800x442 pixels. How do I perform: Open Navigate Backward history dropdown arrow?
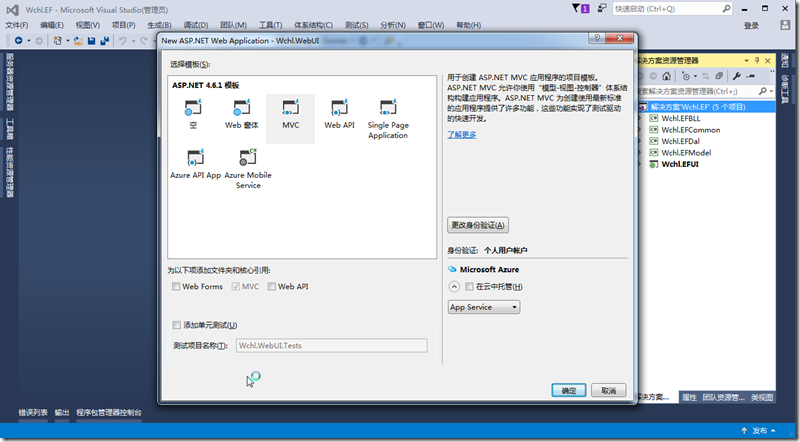tap(29, 40)
